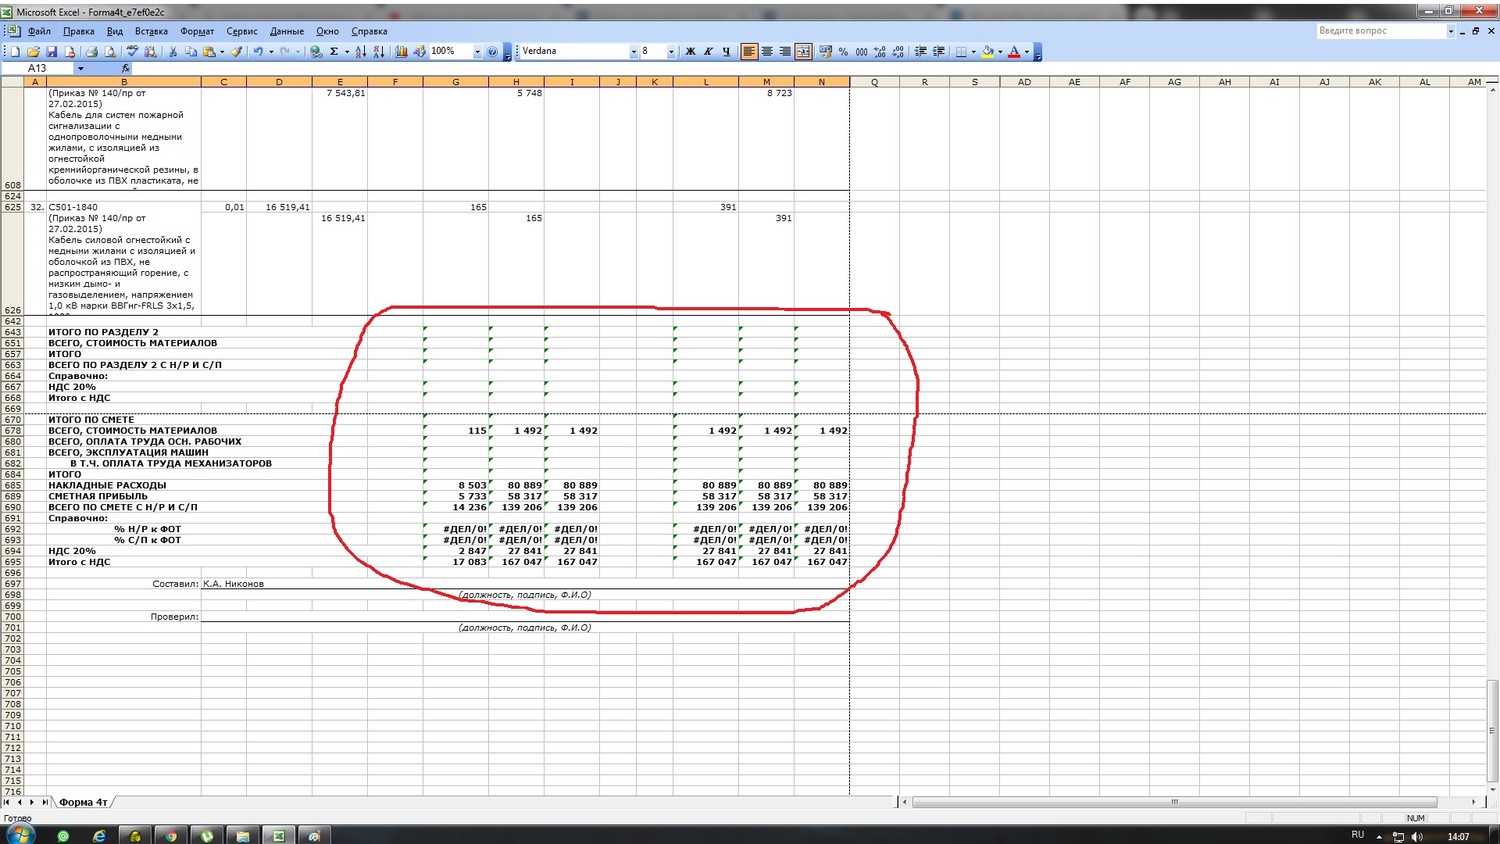Open the Формат menu
1500x844 pixels.
point(197,31)
